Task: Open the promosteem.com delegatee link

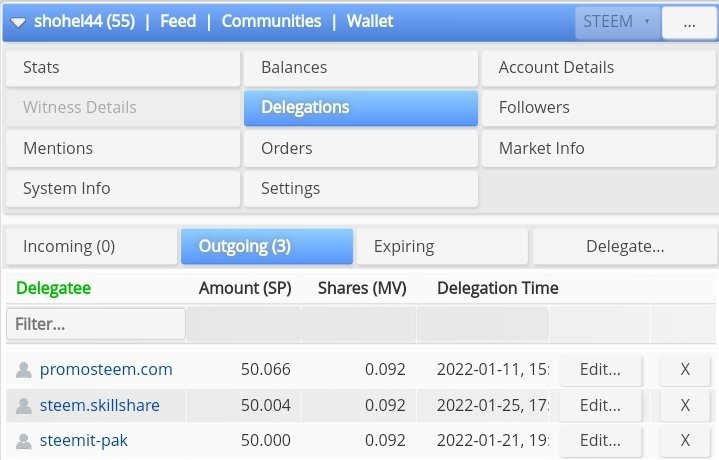Action: coord(106,369)
